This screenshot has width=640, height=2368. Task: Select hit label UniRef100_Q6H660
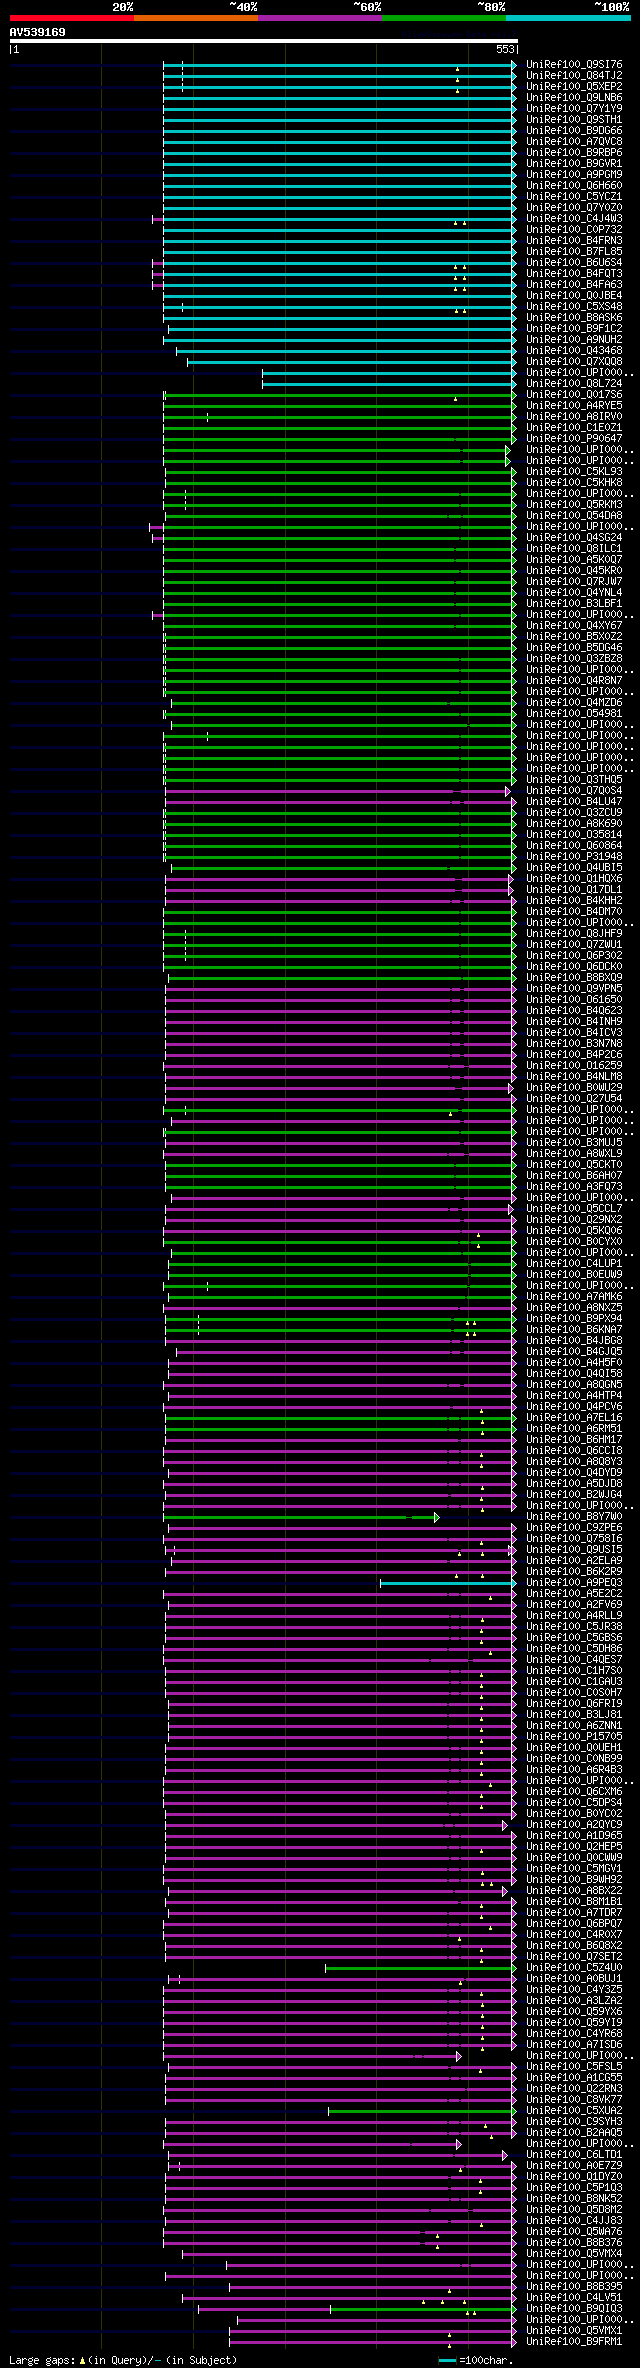[574, 185]
